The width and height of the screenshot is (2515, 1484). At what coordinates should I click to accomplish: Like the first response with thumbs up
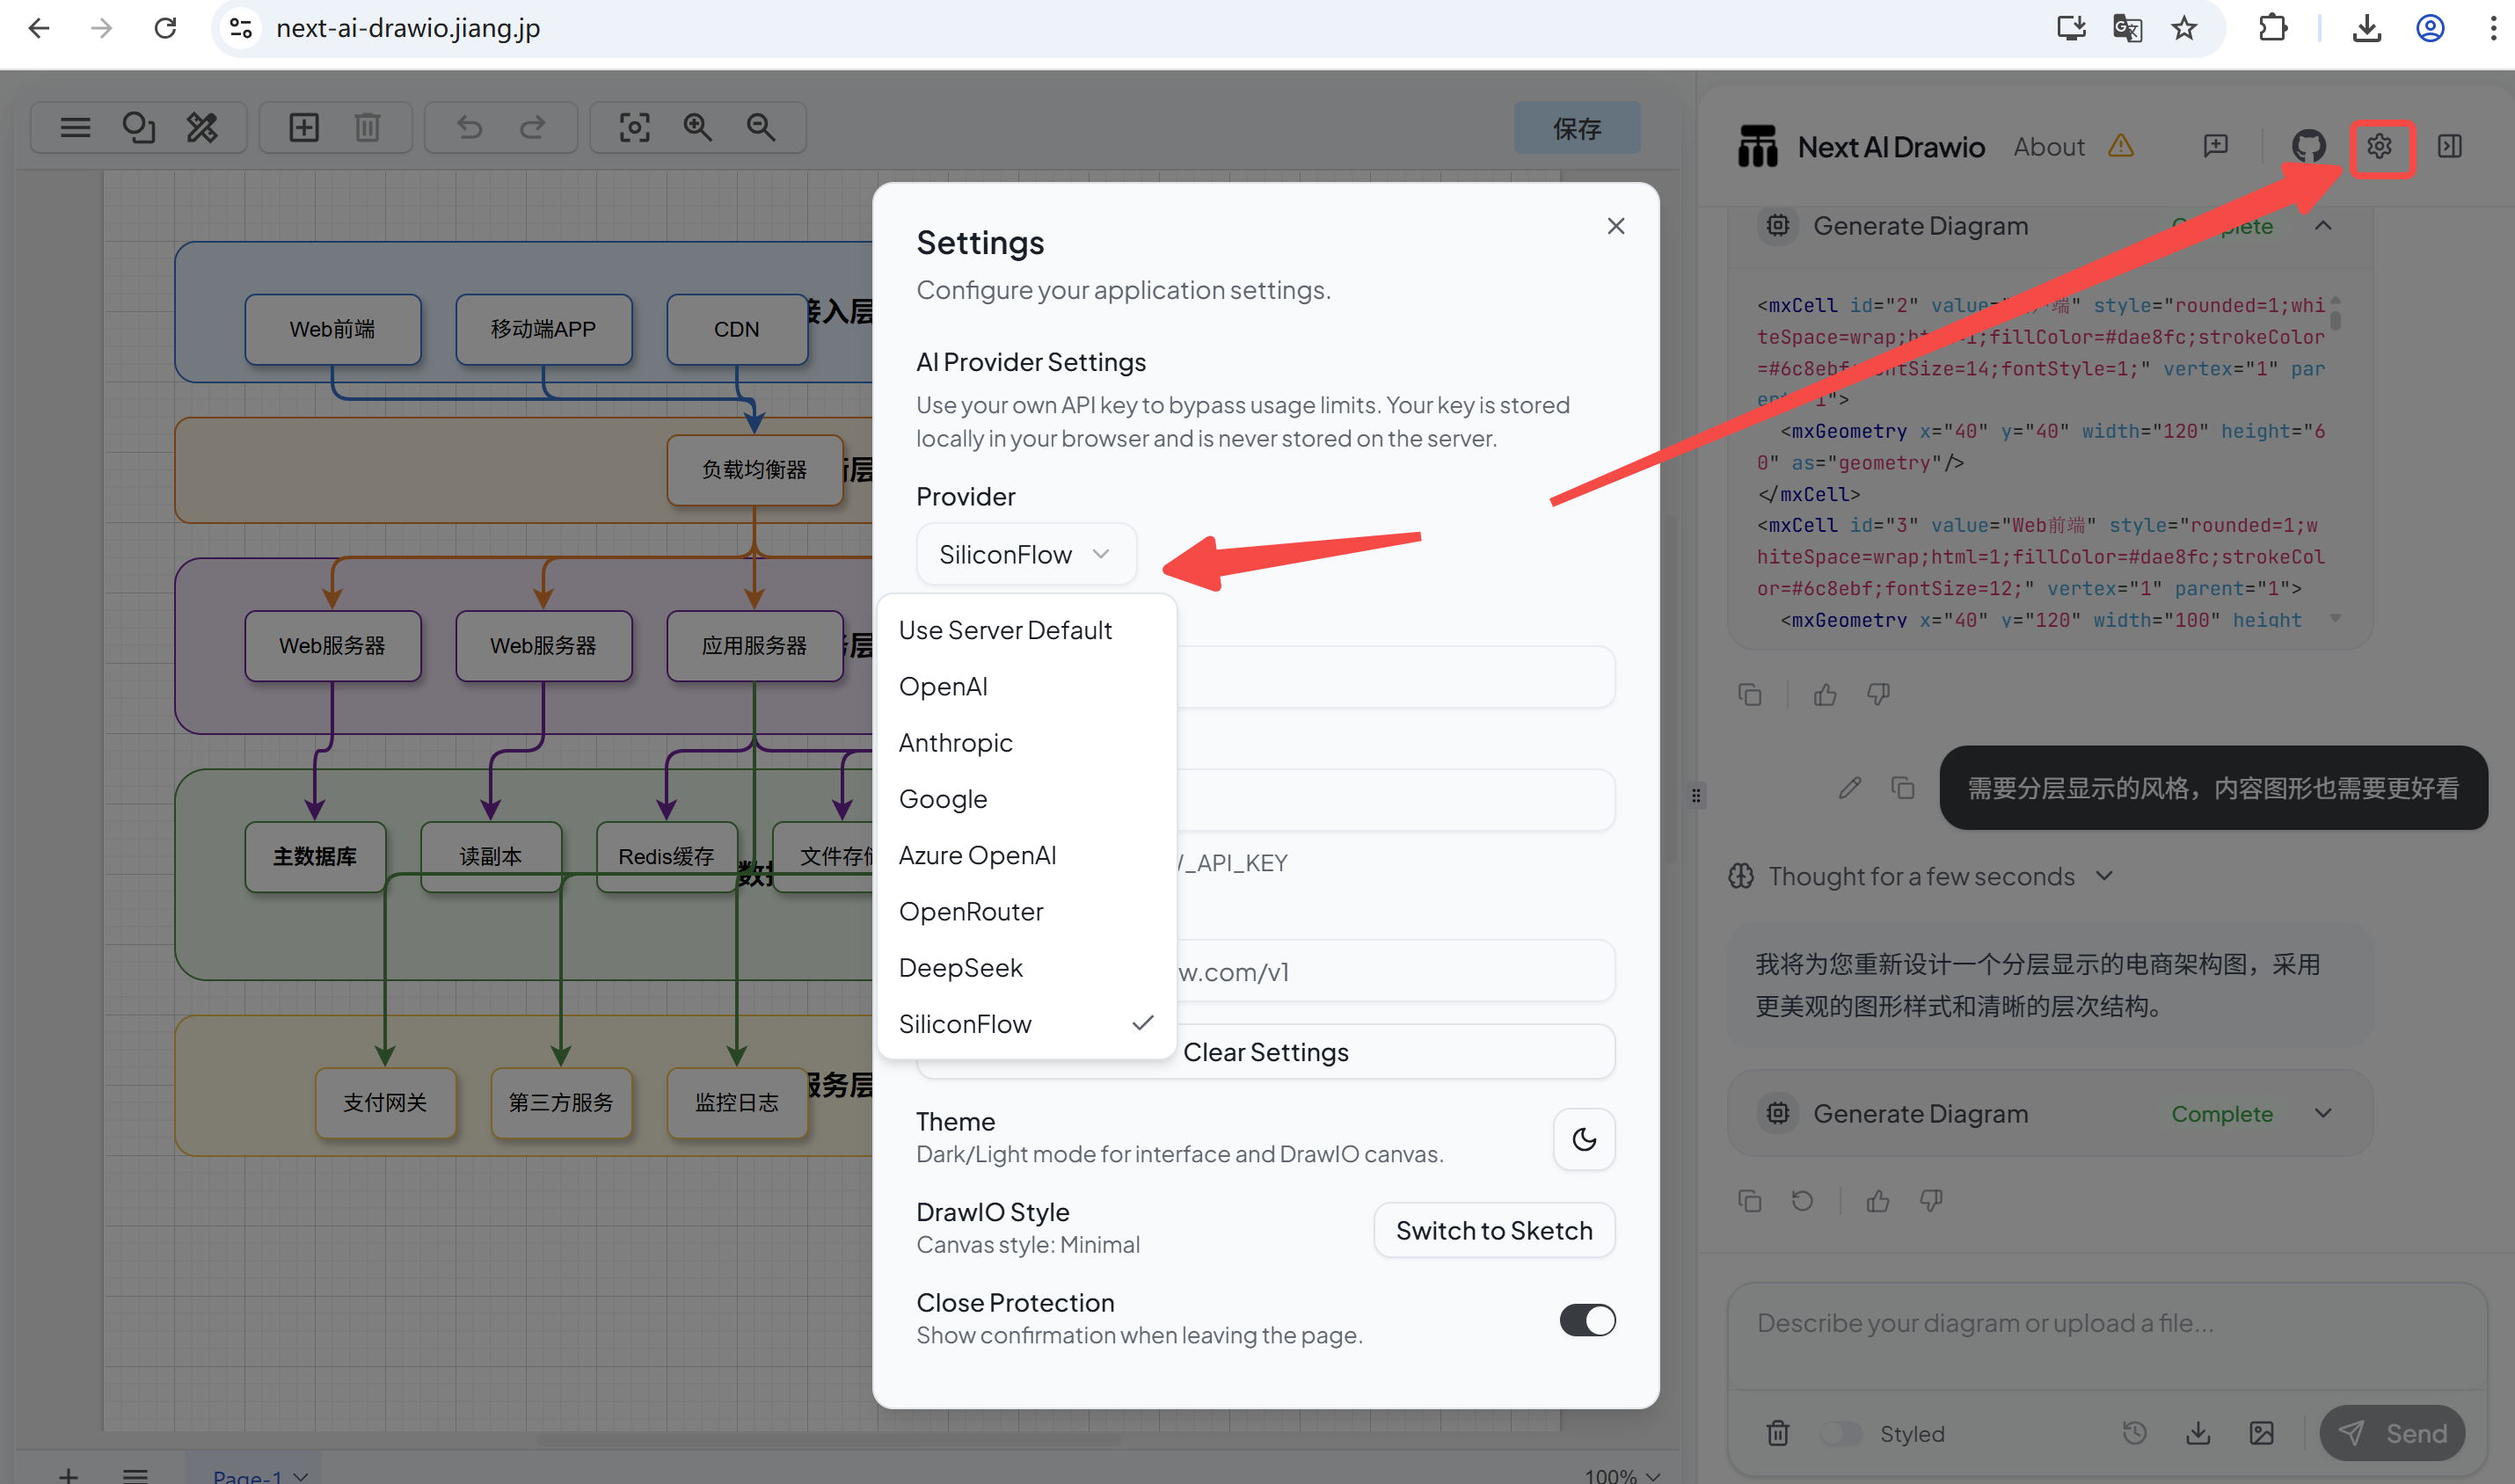[x=1825, y=694]
